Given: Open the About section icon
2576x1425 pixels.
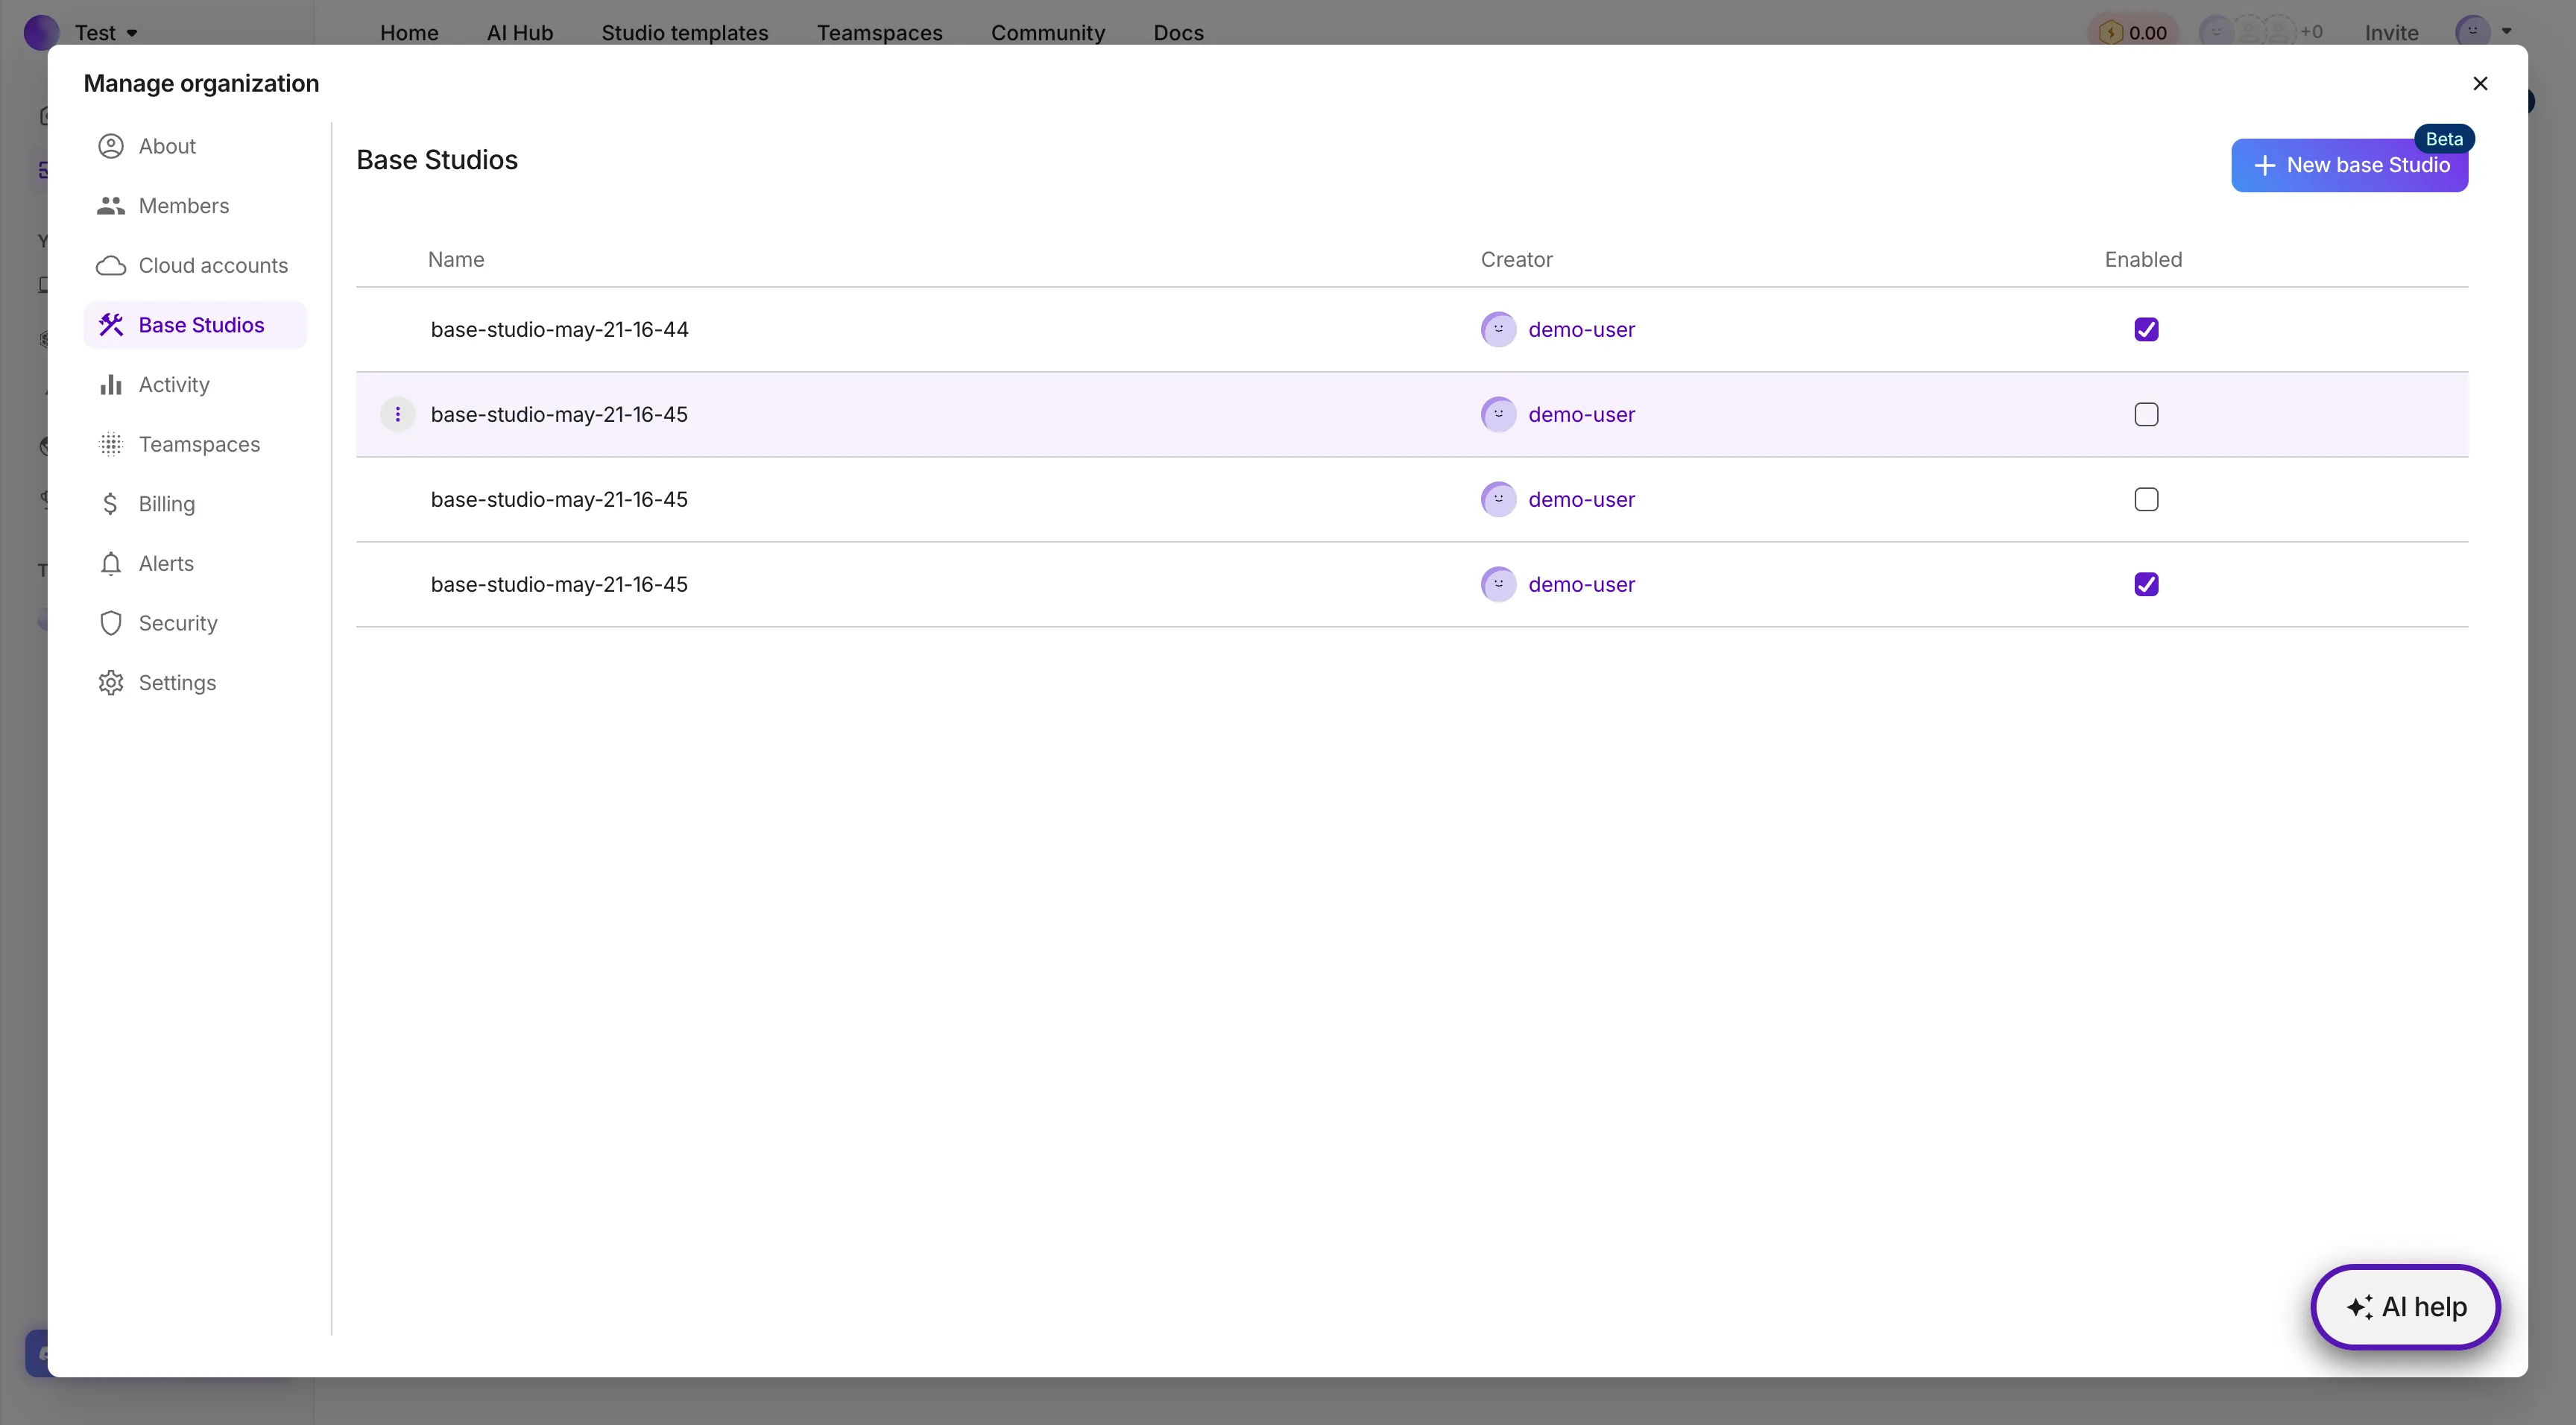Looking at the screenshot, I should 111,146.
